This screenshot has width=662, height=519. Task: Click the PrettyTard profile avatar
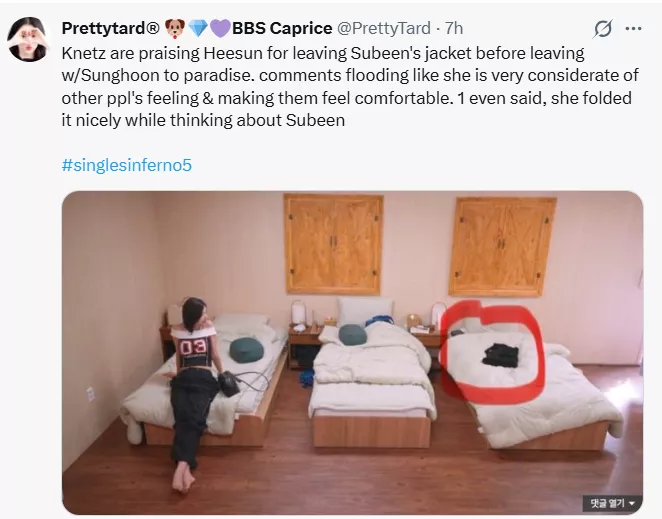27,39
